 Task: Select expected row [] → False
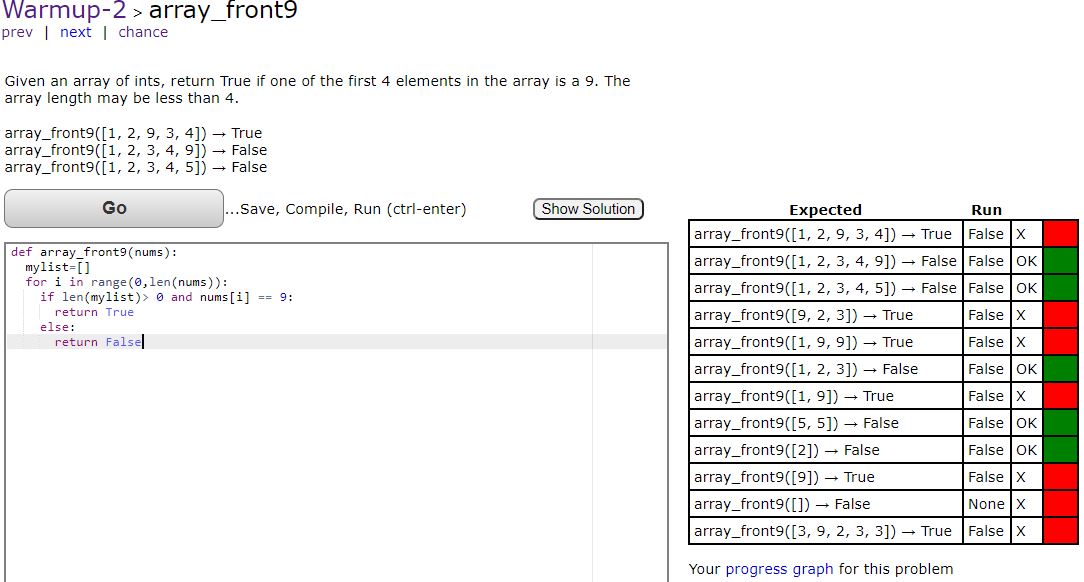[825, 504]
